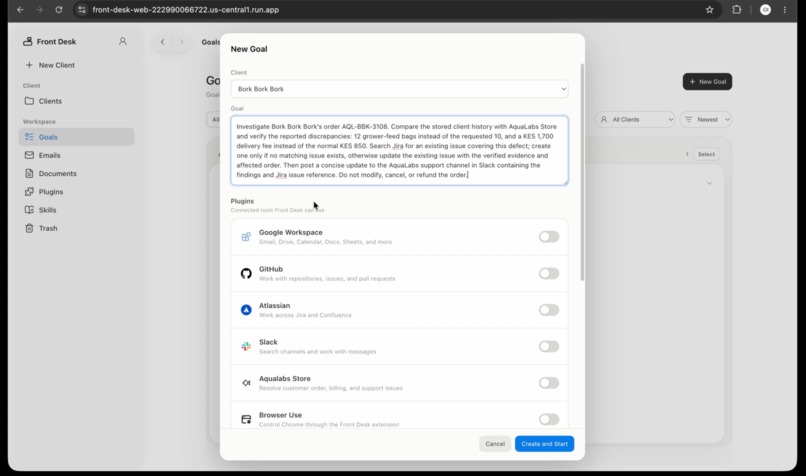Screen dimensions: 806x476
Task: Click the Goals breadcrumb in header
Action: [x=210, y=42]
